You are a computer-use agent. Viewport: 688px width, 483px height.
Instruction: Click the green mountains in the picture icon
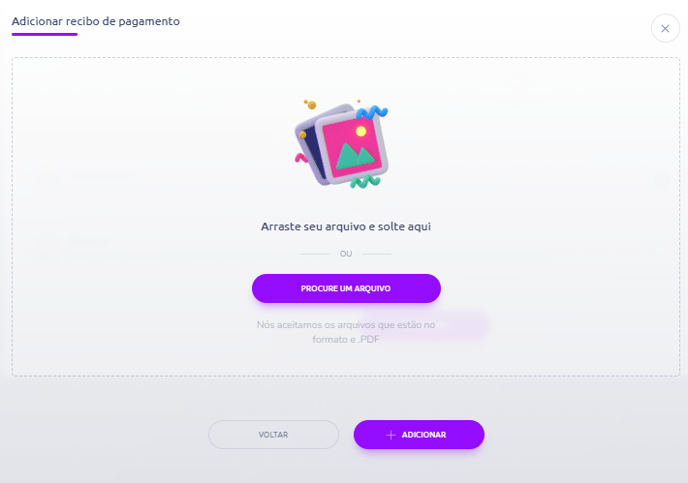(x=355, y=156)
